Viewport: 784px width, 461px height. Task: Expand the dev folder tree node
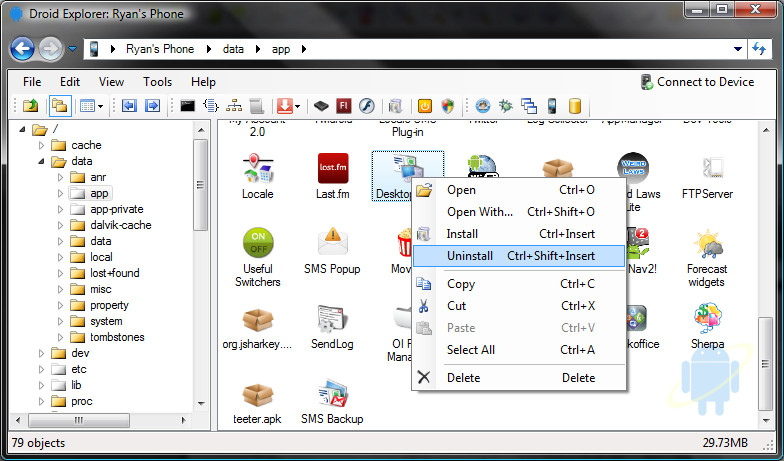pyautogui.click(x=42, y=354)
